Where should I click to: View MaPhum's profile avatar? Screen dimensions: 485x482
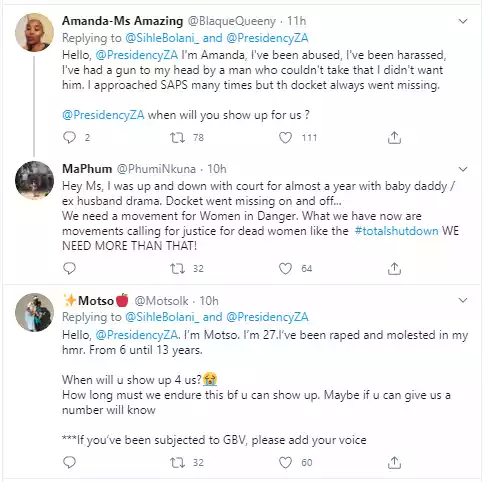[34, 180]
